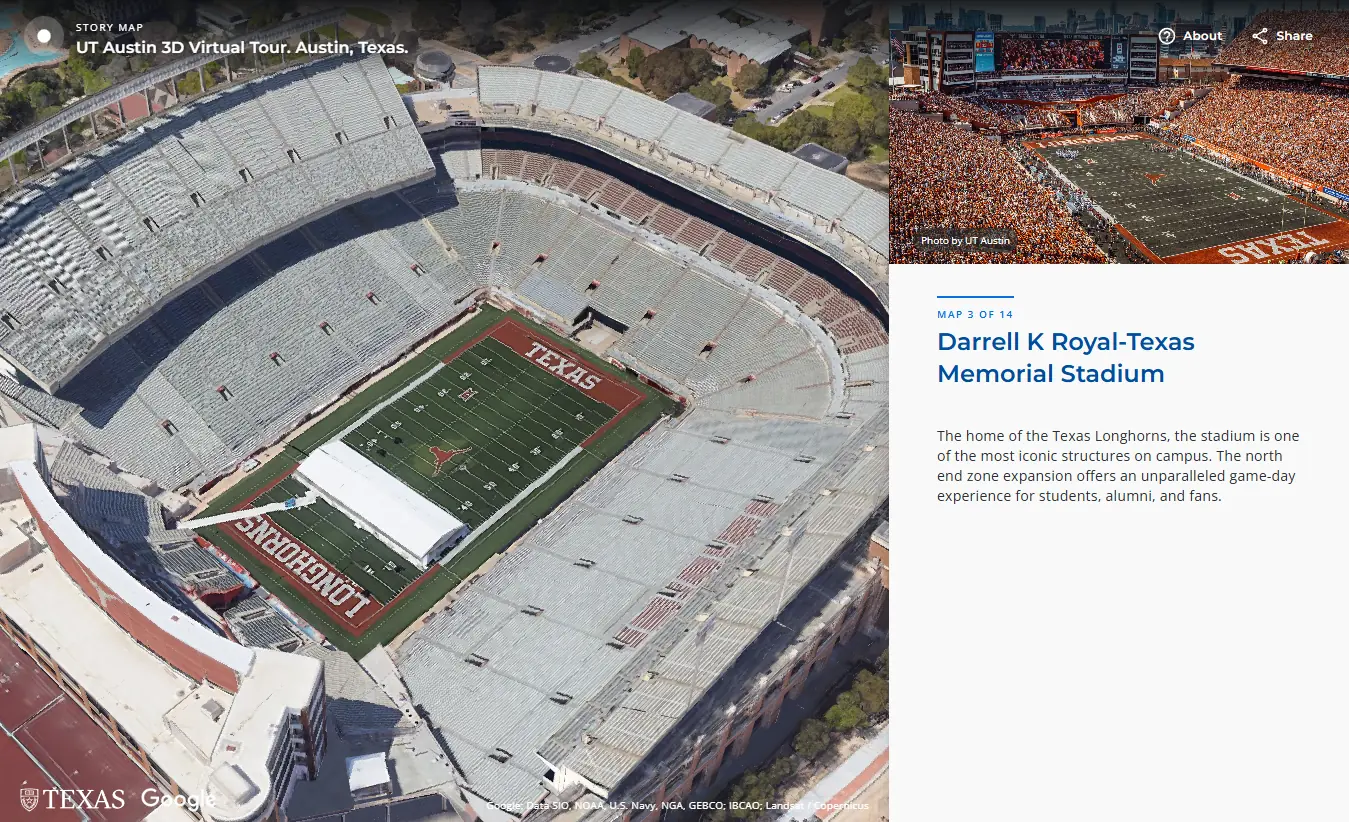Select the Darrell K Royal-Texas Memorial Stadium heading
1349x822 pixels.
1065,357
